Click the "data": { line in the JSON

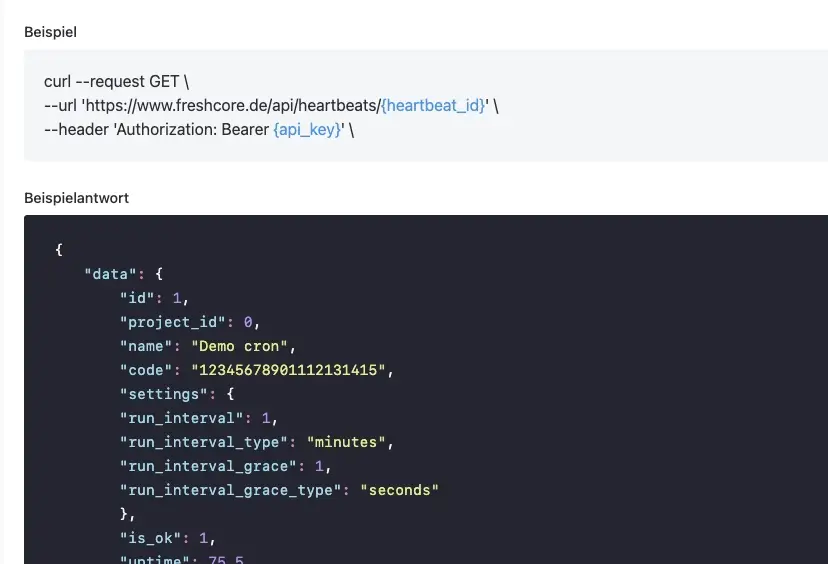(x=124, y=274)
